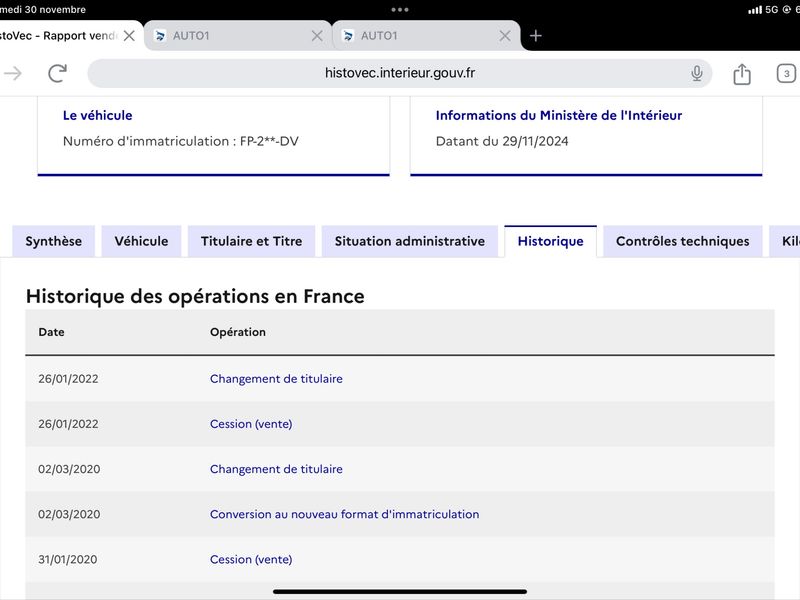Click Cession (vente) dated 26/01/2022
Image resolution: width=800 pixels, height=600 pixels.
[x=251, y=424]
